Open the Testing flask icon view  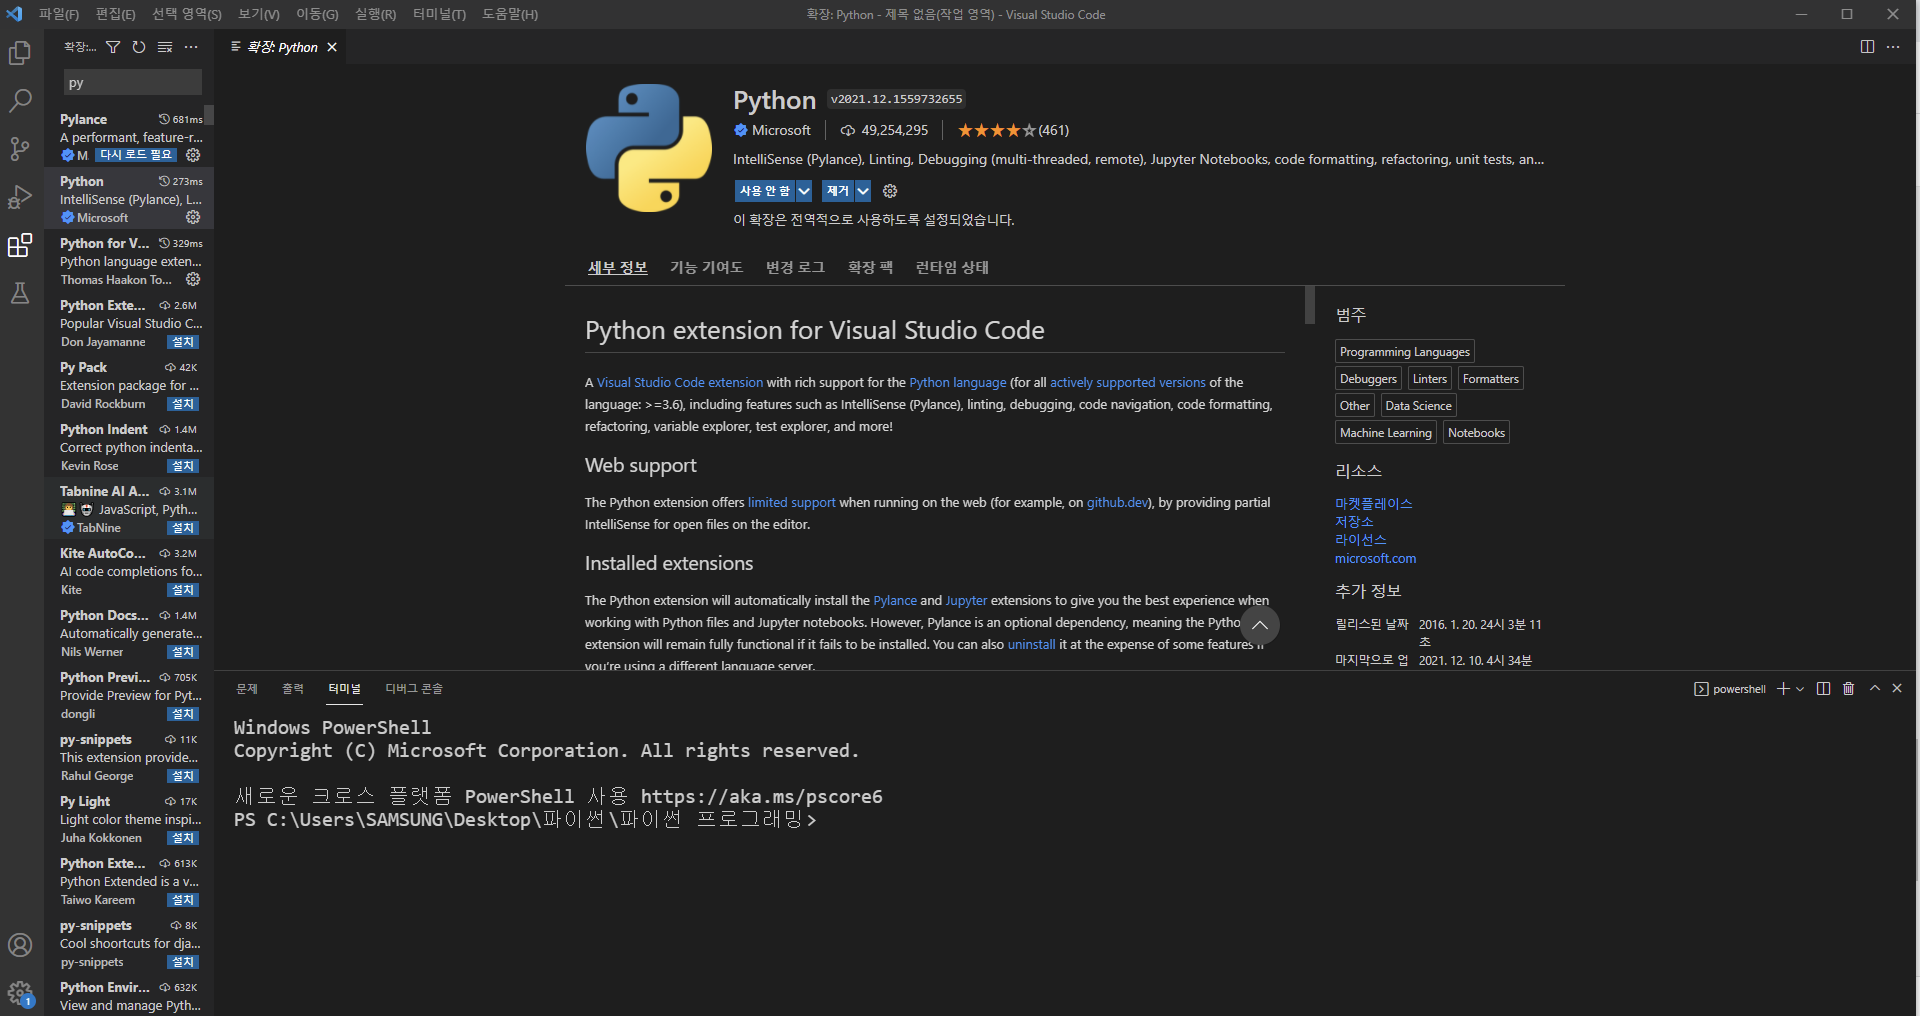tap(20, 293)
